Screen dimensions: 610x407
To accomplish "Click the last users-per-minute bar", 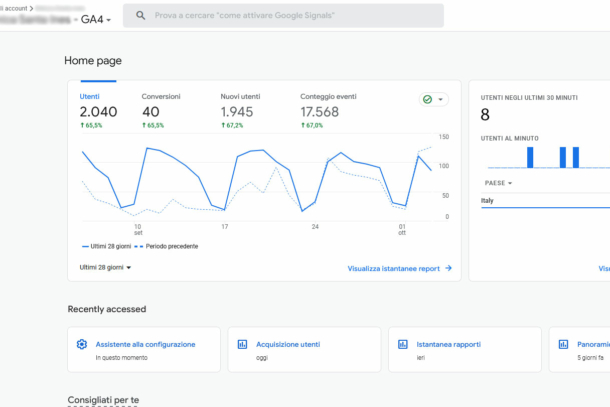I will point(576,158).
